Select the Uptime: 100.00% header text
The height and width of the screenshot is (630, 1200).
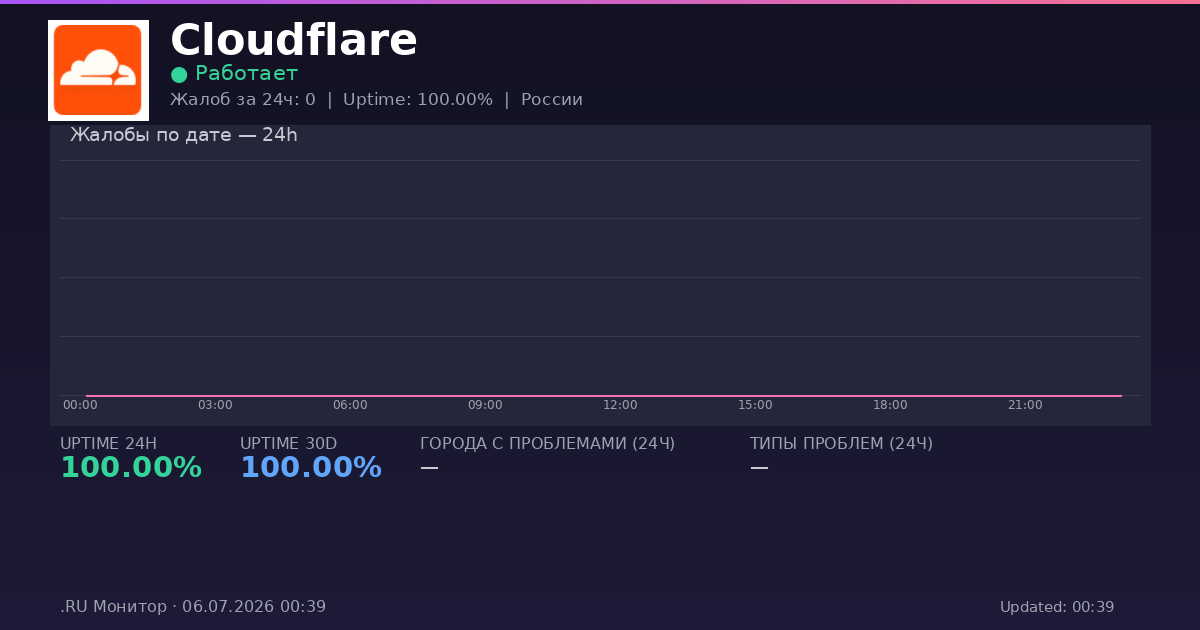click(418, 100)
